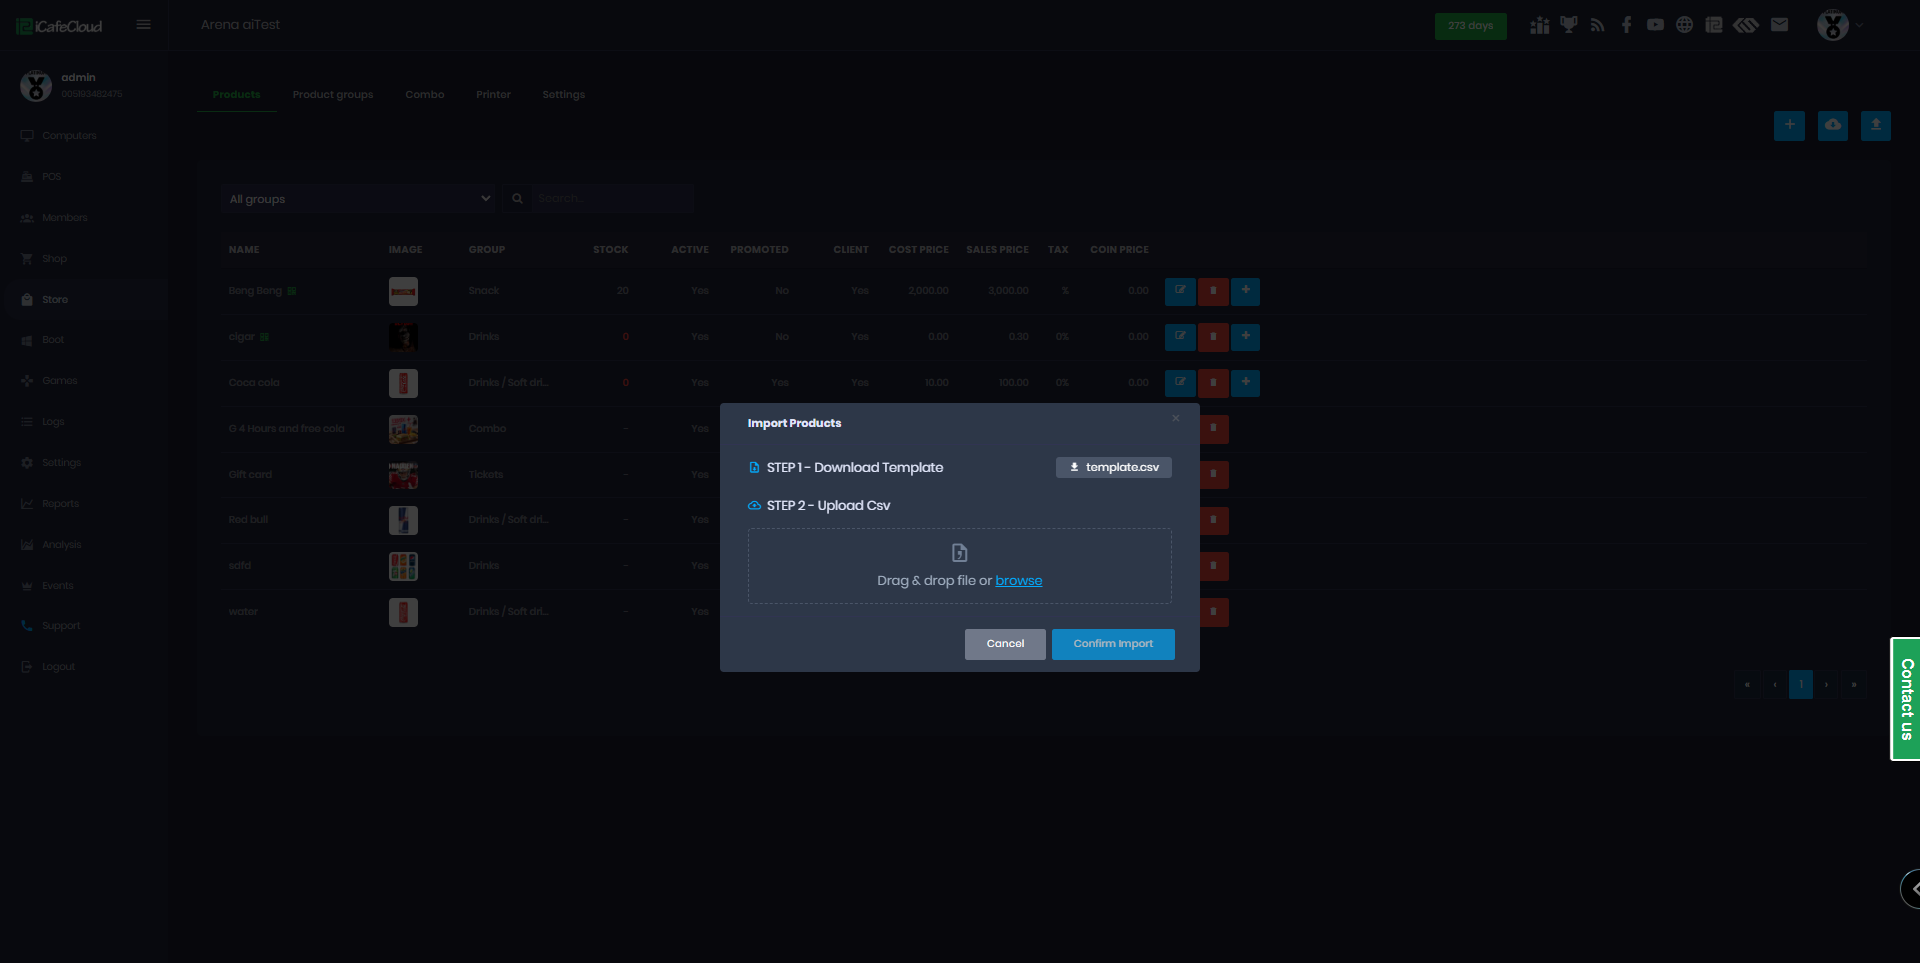Viewport: 1920px width, 963px height.
Task: Open the Contact us side tab
Action: (x=1906, y=699)
